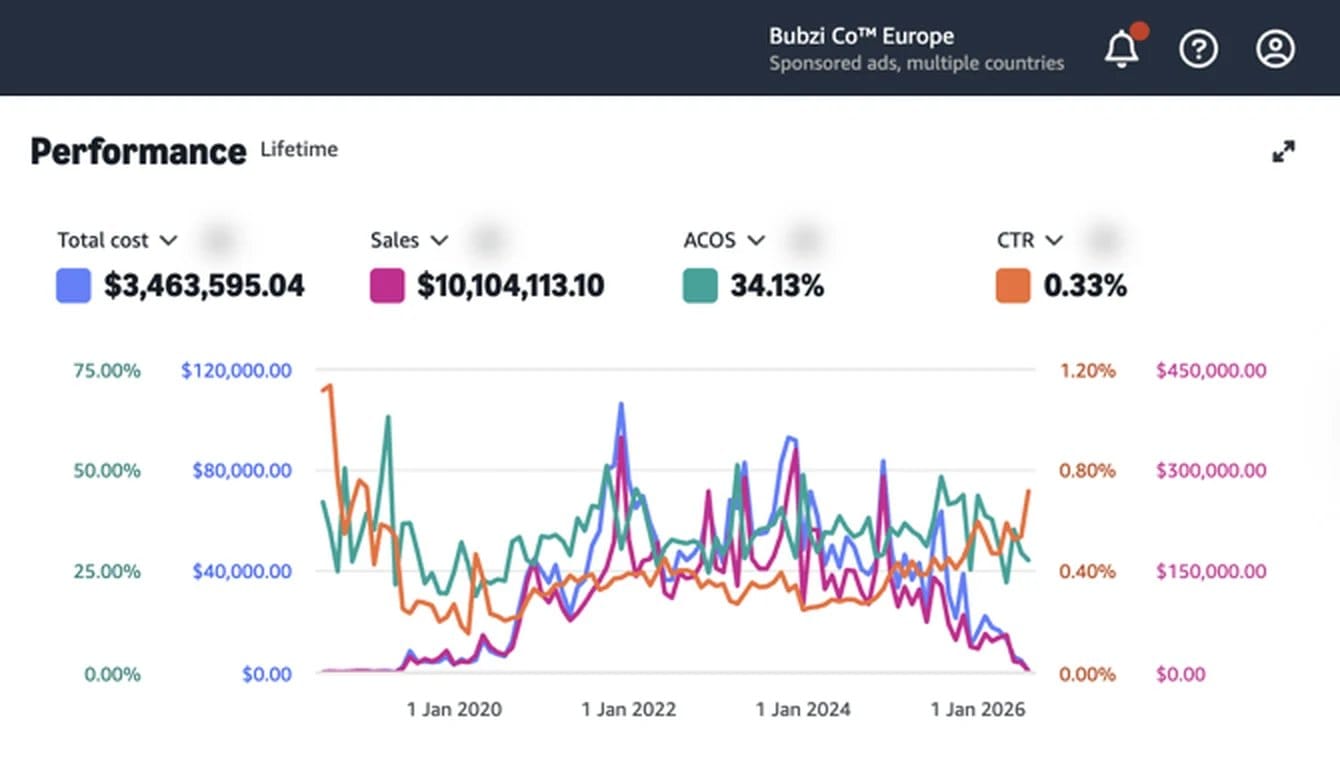Viewport: 1340px width, 776px height.
Task: Open the ACOS metric dropdown
Action: point(724,240)
